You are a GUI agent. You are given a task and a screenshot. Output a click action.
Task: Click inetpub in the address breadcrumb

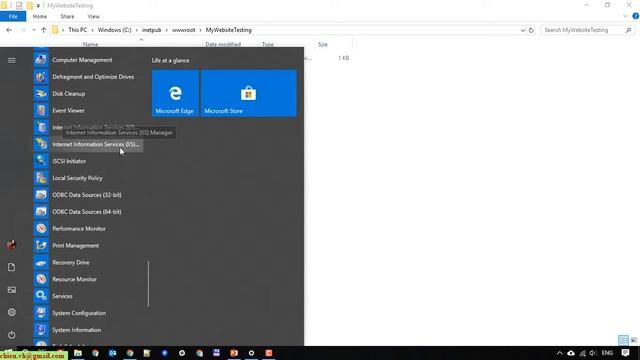151,30
